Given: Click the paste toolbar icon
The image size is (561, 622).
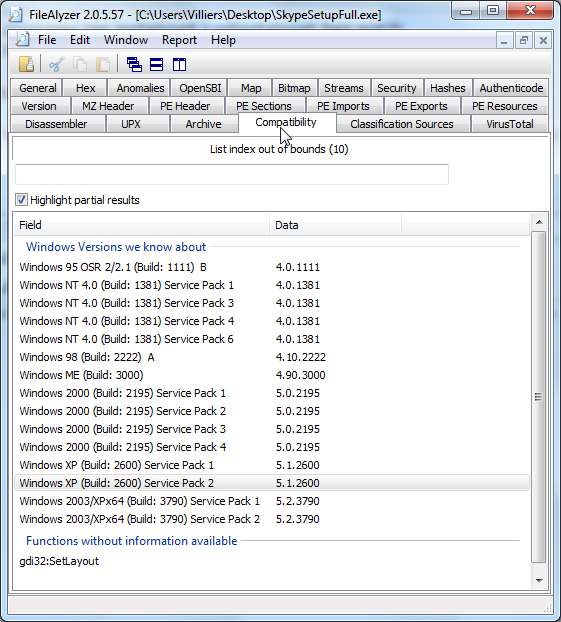Looking at the screenshot, I should 103,64.
